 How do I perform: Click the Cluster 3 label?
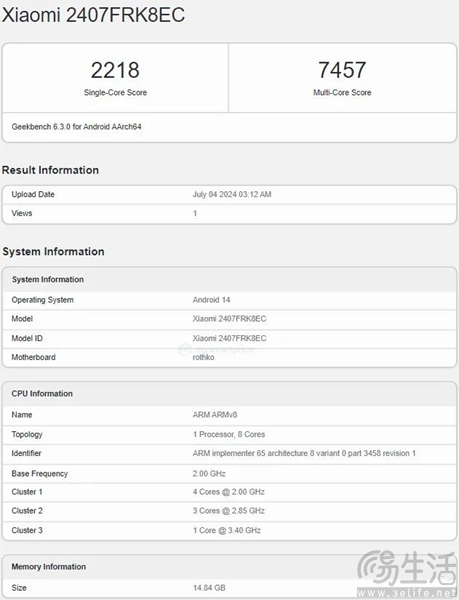click(27, 530)
